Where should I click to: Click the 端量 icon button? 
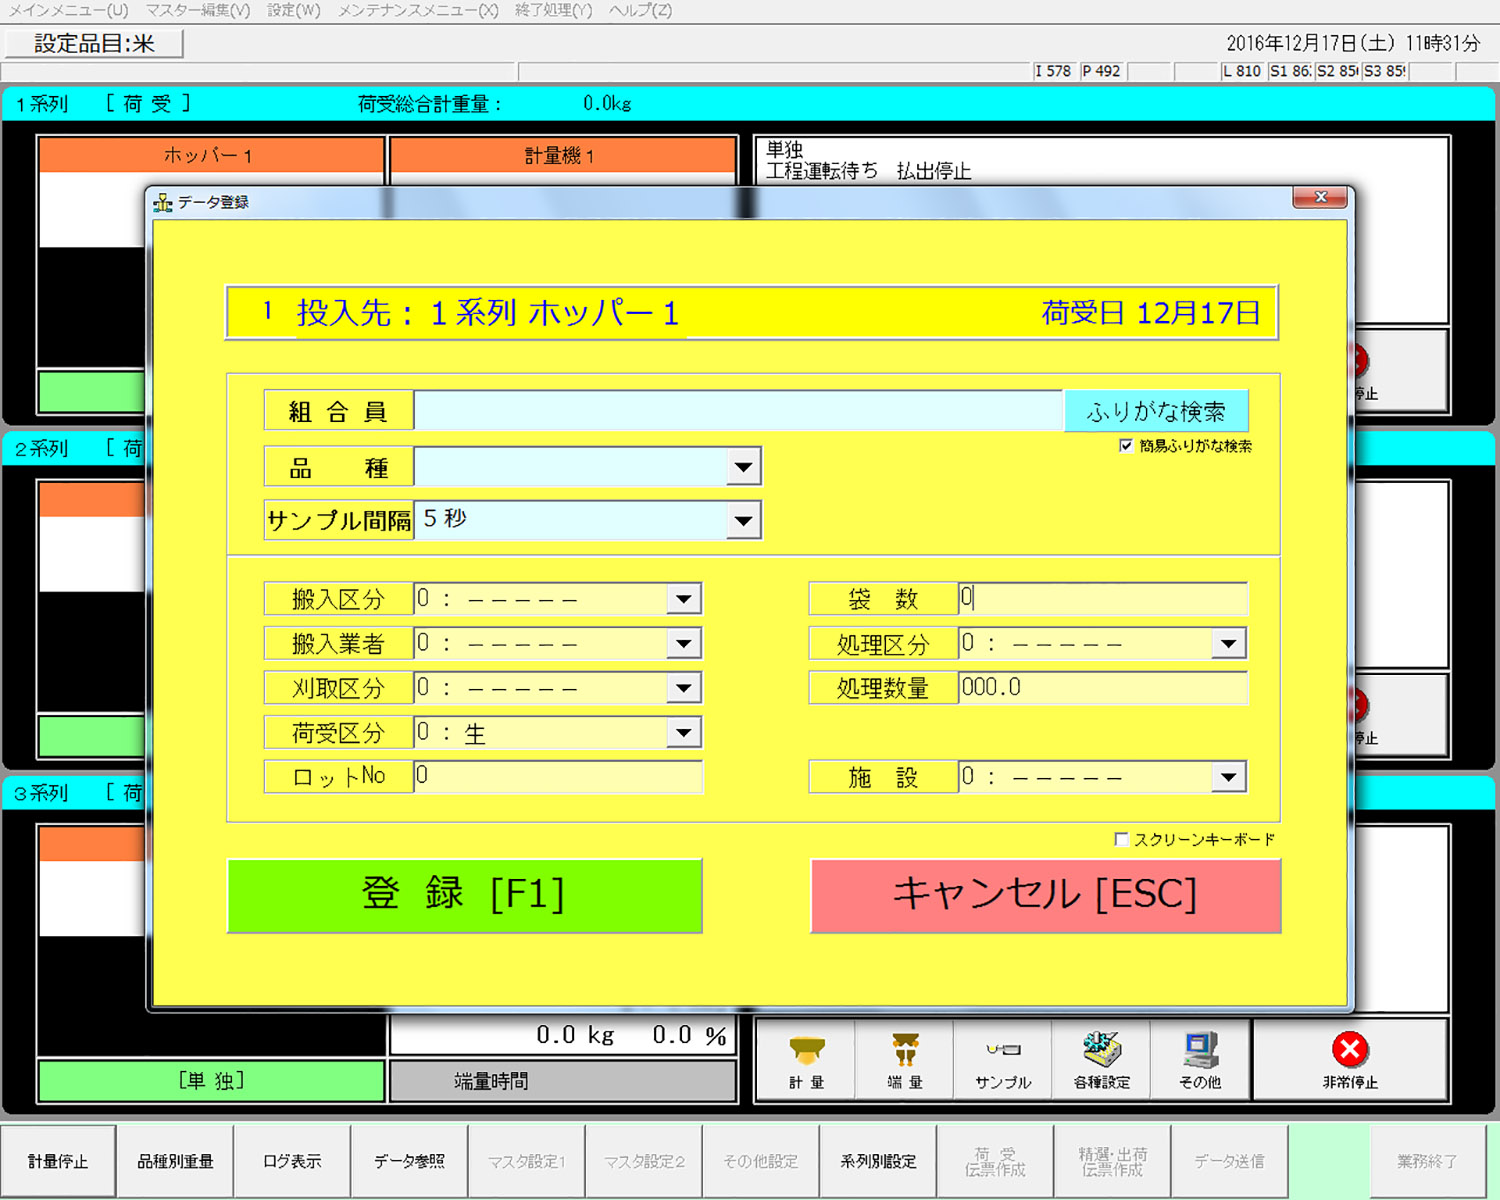coord(905,1061)
